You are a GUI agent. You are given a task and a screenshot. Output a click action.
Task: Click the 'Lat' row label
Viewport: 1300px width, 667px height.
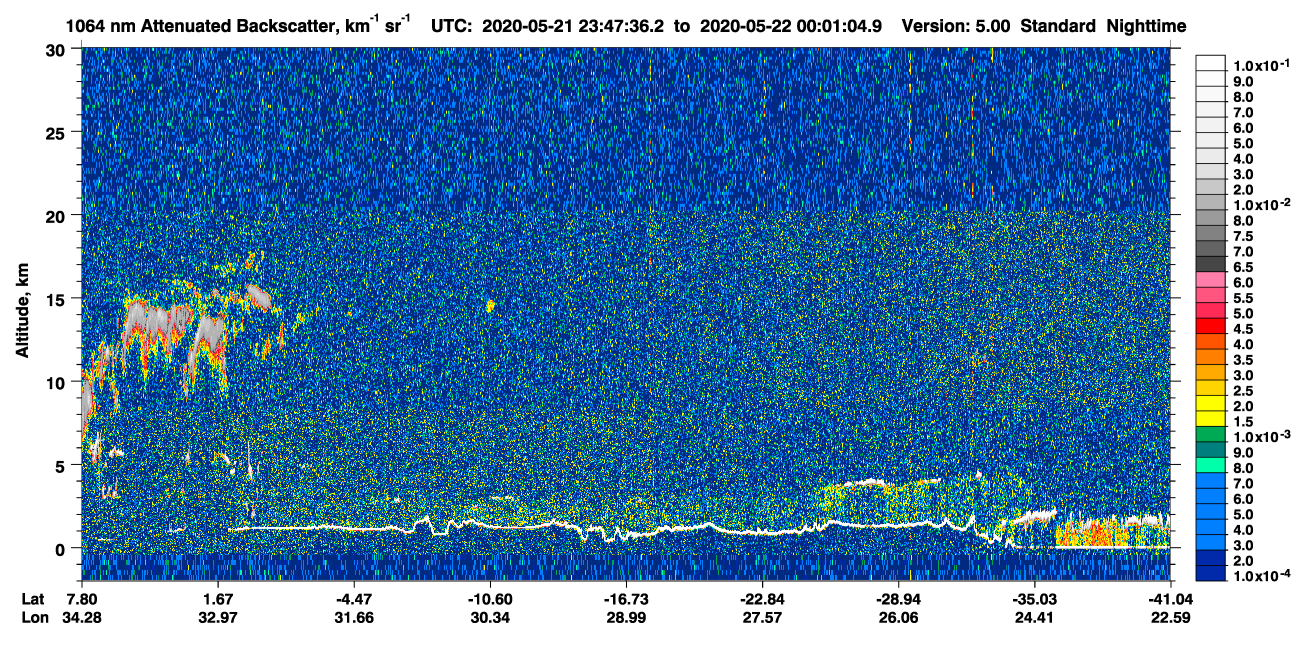(32, 598)
